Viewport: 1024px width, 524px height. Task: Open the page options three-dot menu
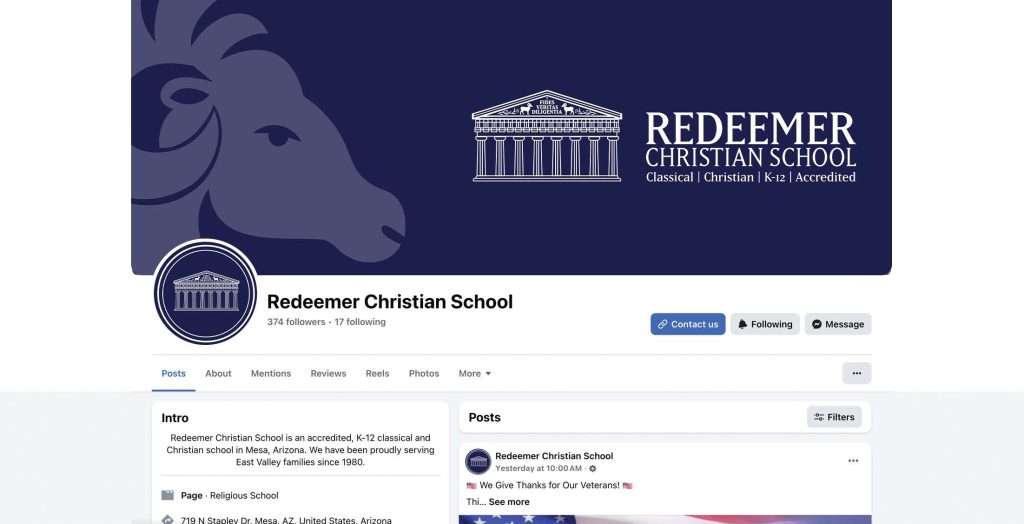(857, 373)
